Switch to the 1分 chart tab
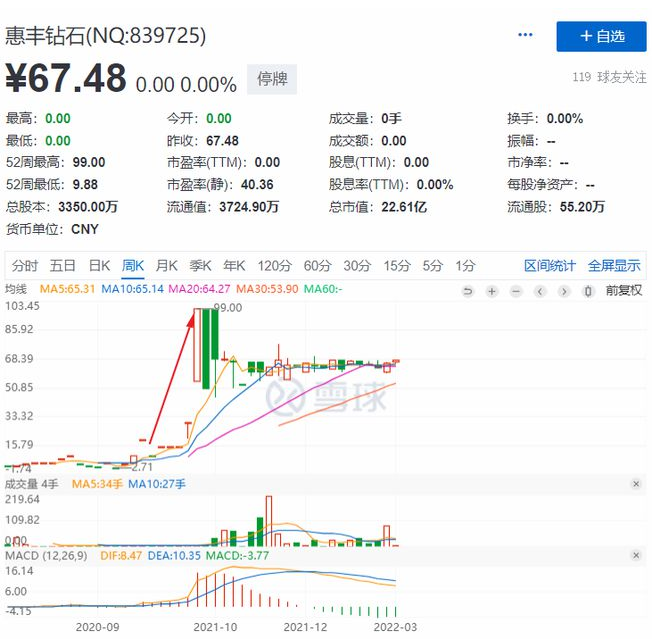The height and width of the screenshot is (639, 655). pyautogui.click(x=465, y=266)
